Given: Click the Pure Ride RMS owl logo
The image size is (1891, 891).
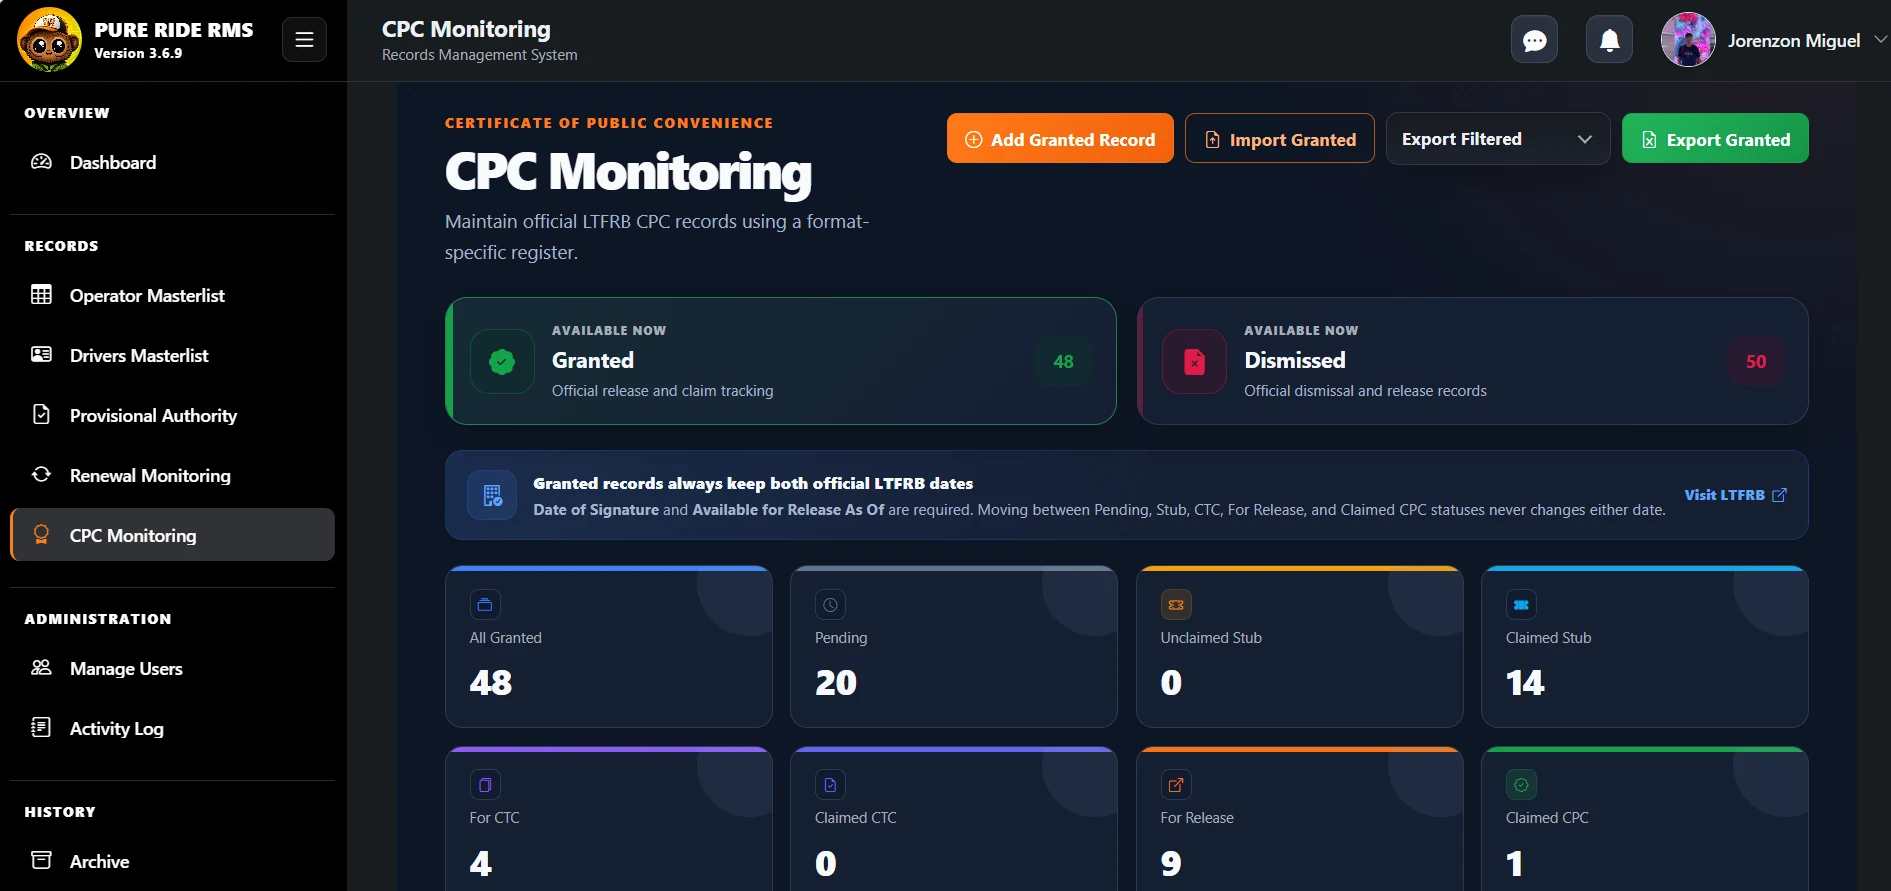Looking at the screenshot, I should click(x=49, y=40).
